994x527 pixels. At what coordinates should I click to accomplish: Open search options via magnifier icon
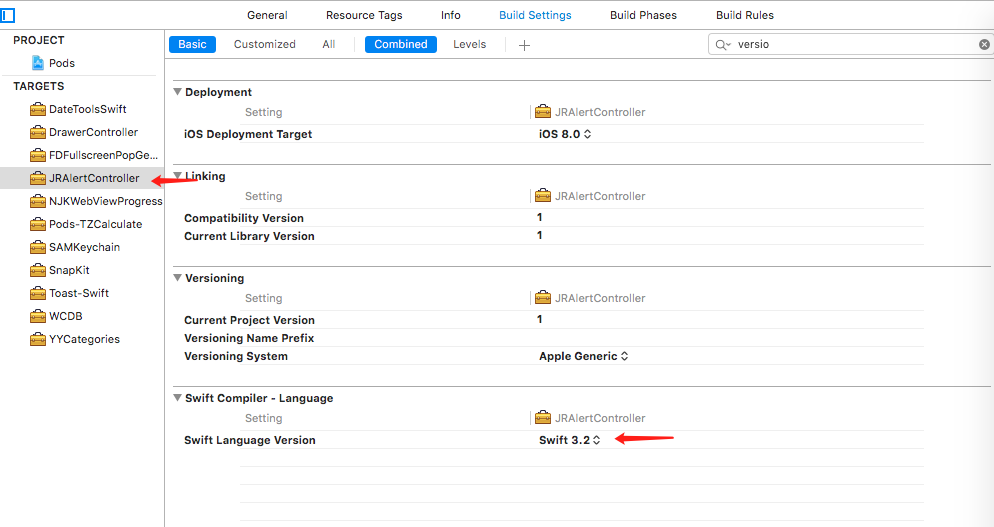pyautogui.click(x=723, y=44)
